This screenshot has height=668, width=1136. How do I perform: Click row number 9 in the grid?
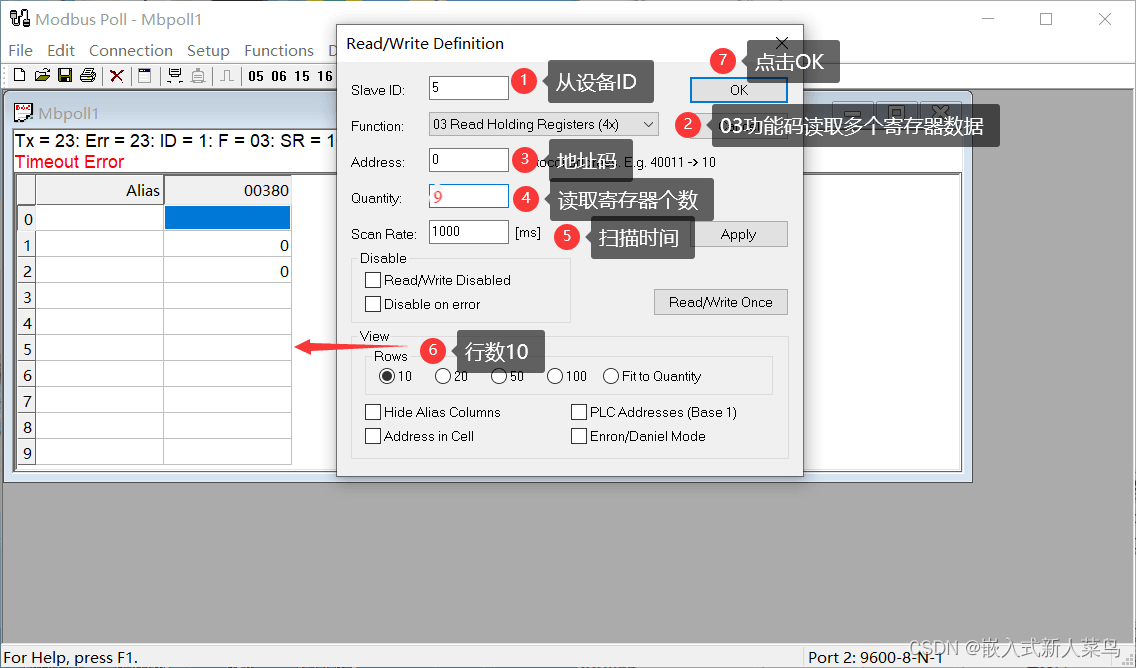point(27,453)
